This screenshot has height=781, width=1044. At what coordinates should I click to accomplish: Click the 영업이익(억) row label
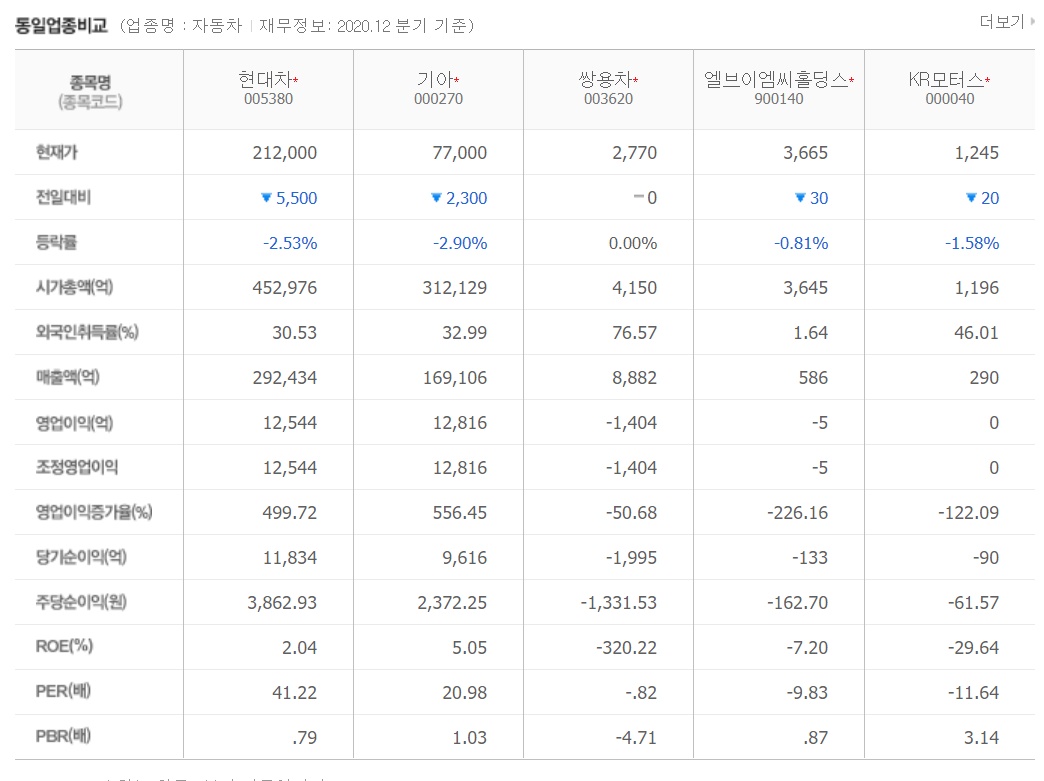pos(75,423)
